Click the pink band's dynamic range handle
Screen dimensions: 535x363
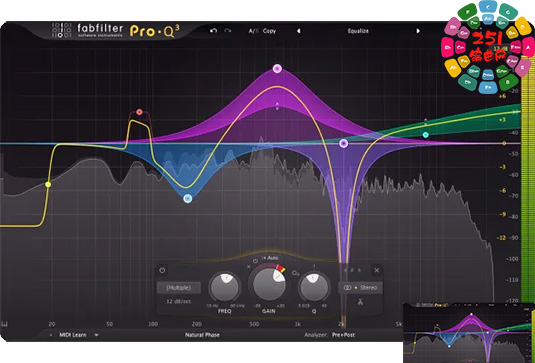coord(277,106)
